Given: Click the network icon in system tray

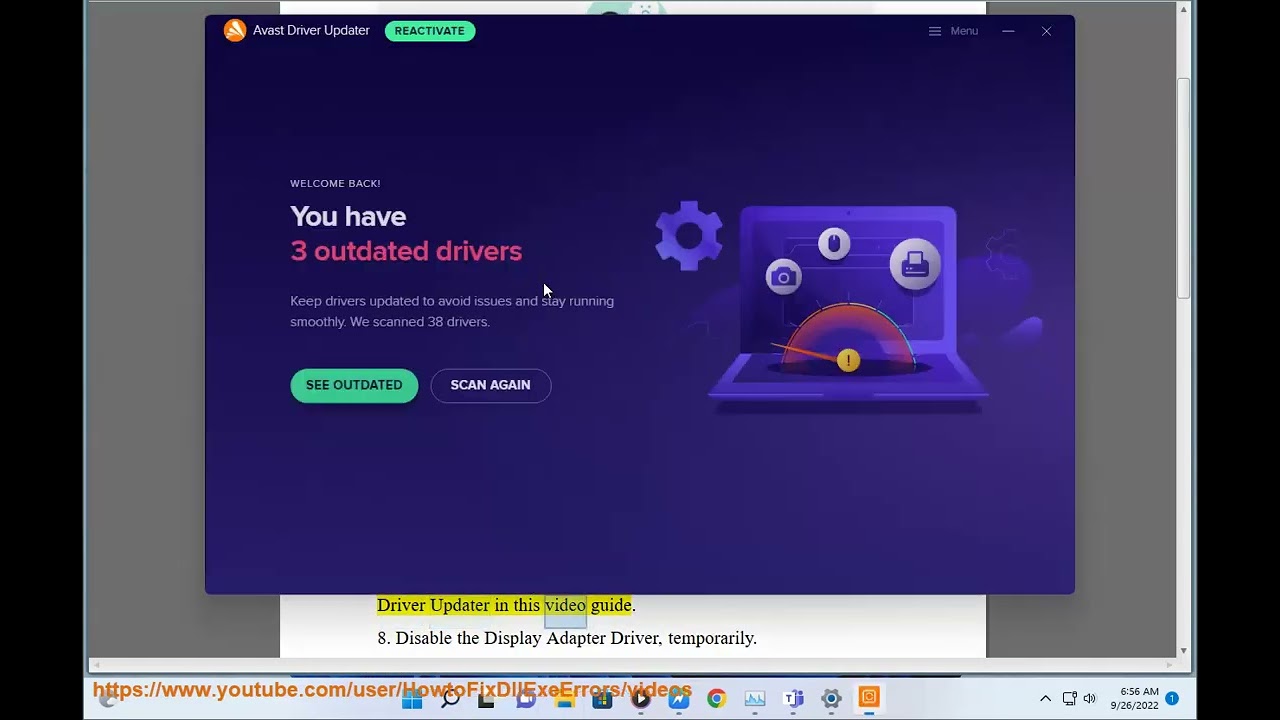Looking at the screenshot, I should click(x=1069, y=699).
